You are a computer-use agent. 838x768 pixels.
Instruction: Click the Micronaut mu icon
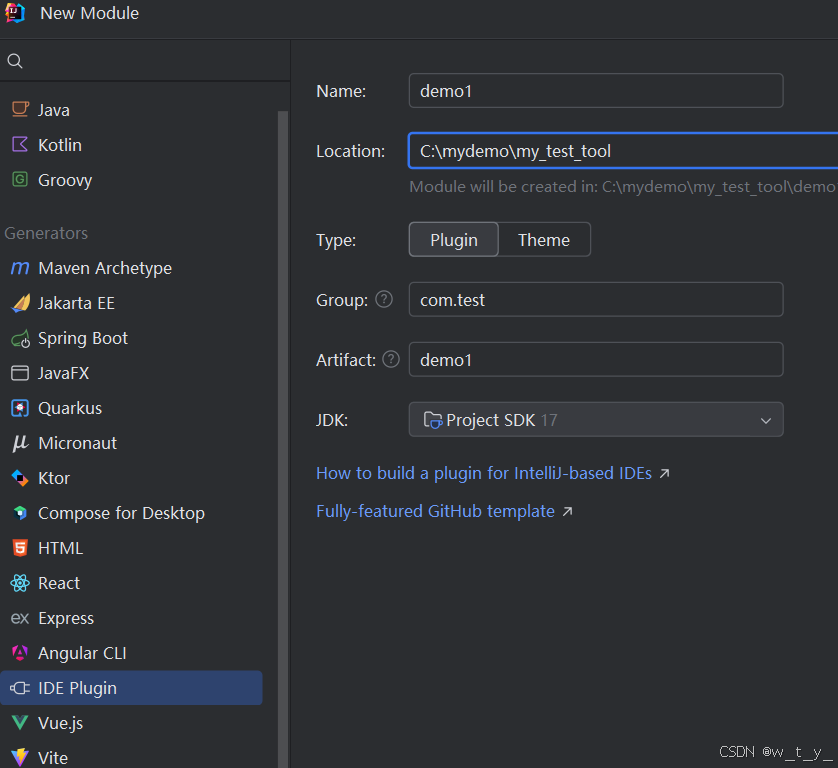20,443
